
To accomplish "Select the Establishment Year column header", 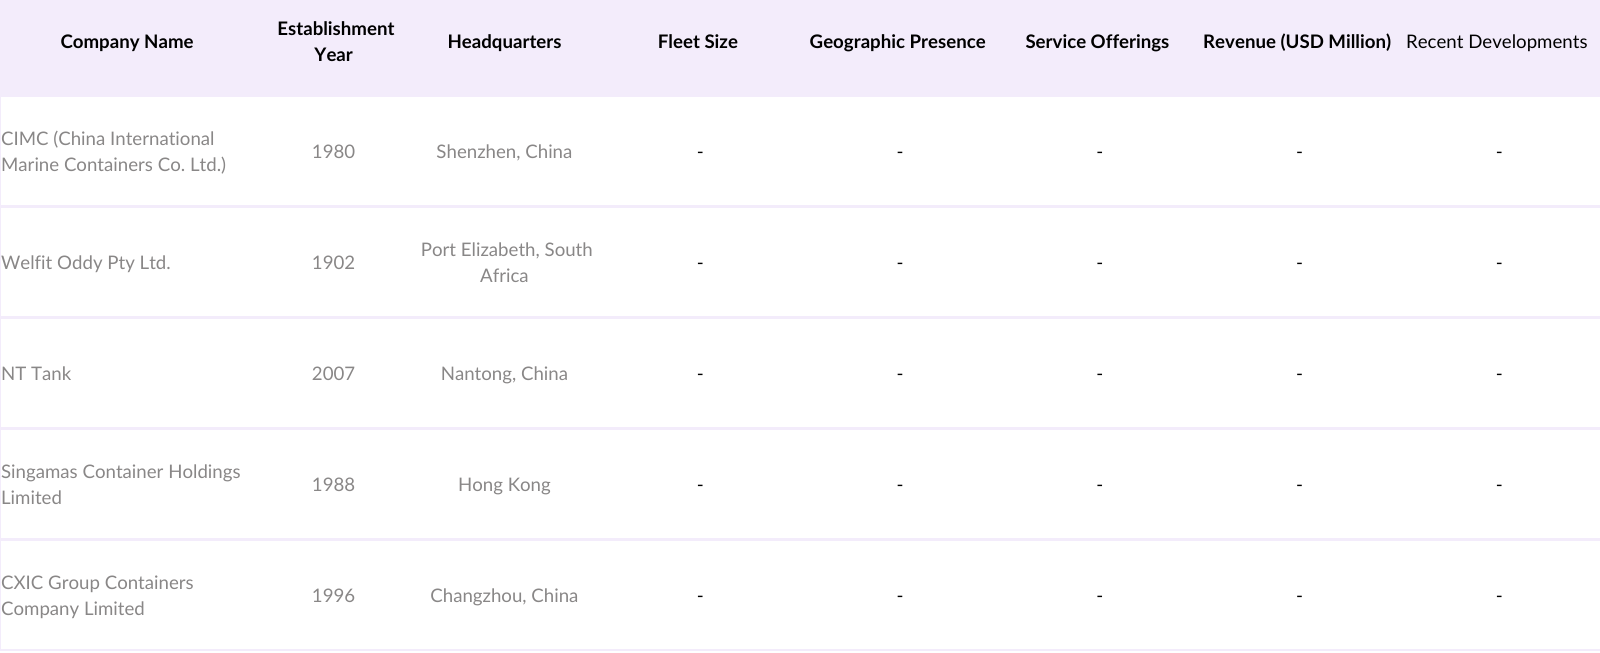I will click(335, 42).
